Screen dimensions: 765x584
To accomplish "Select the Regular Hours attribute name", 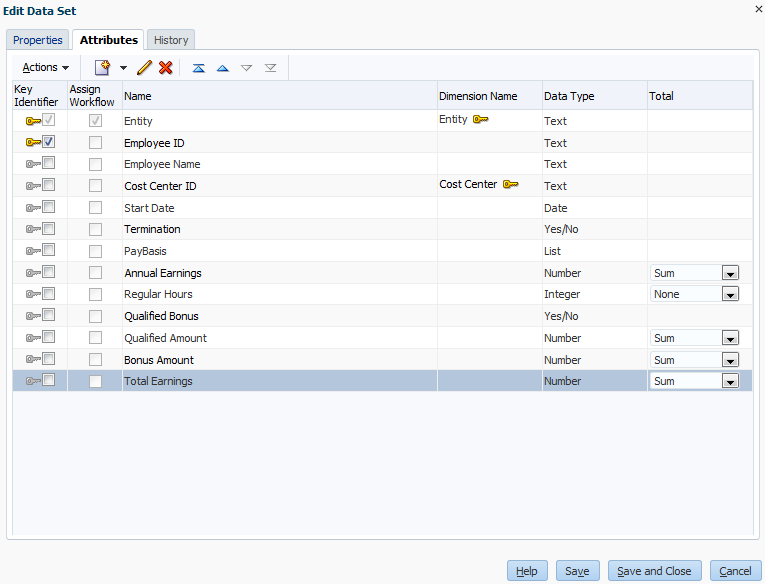I will tap(158, 294).
